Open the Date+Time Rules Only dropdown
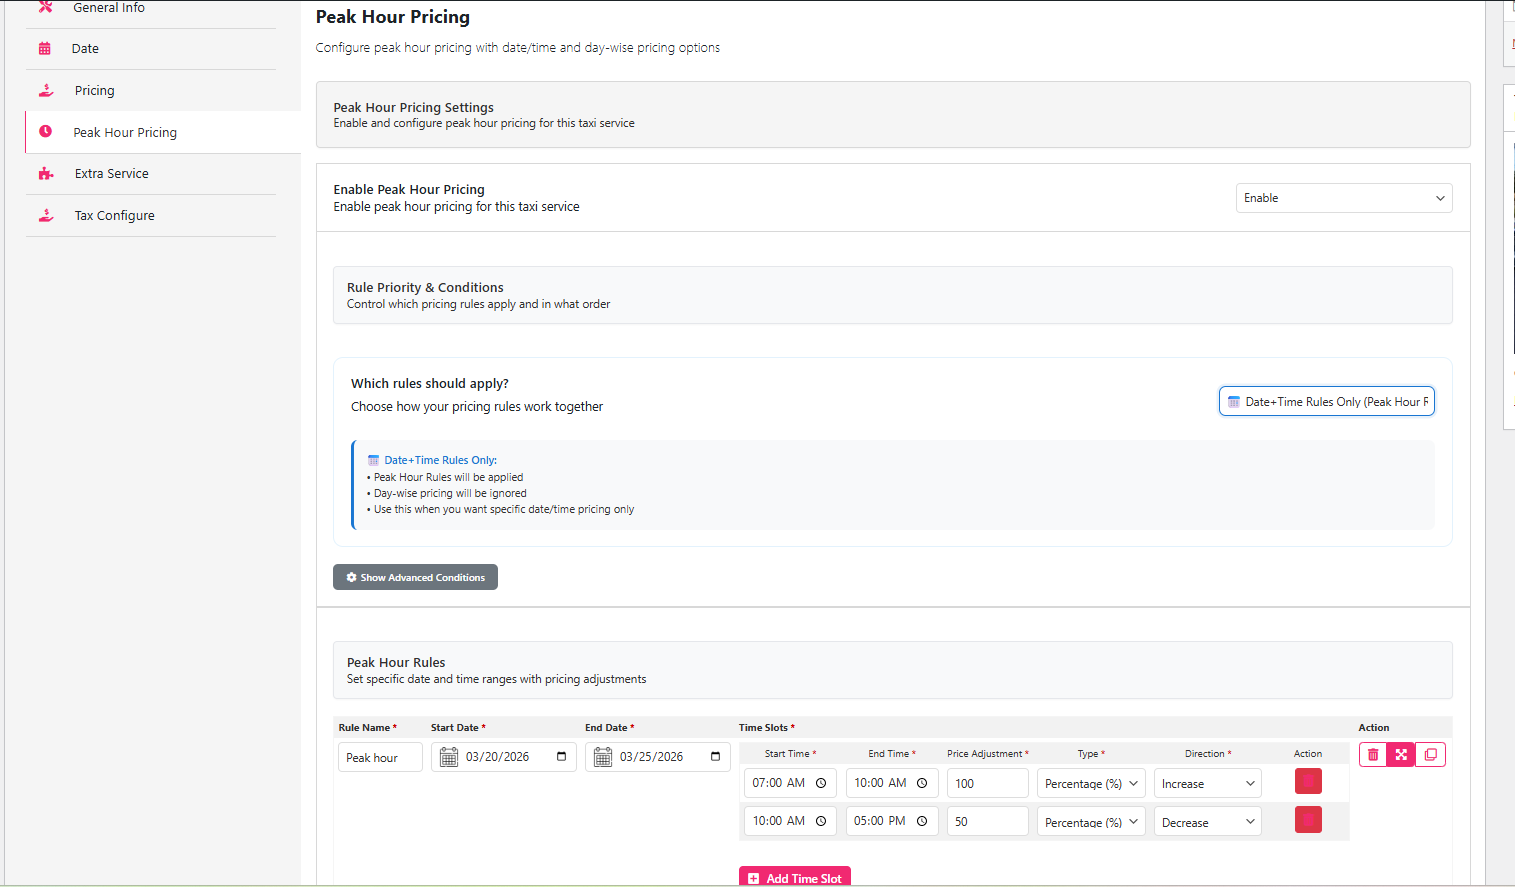The height and width of the screenshot is (887, 1515). tap(1326, 402)
